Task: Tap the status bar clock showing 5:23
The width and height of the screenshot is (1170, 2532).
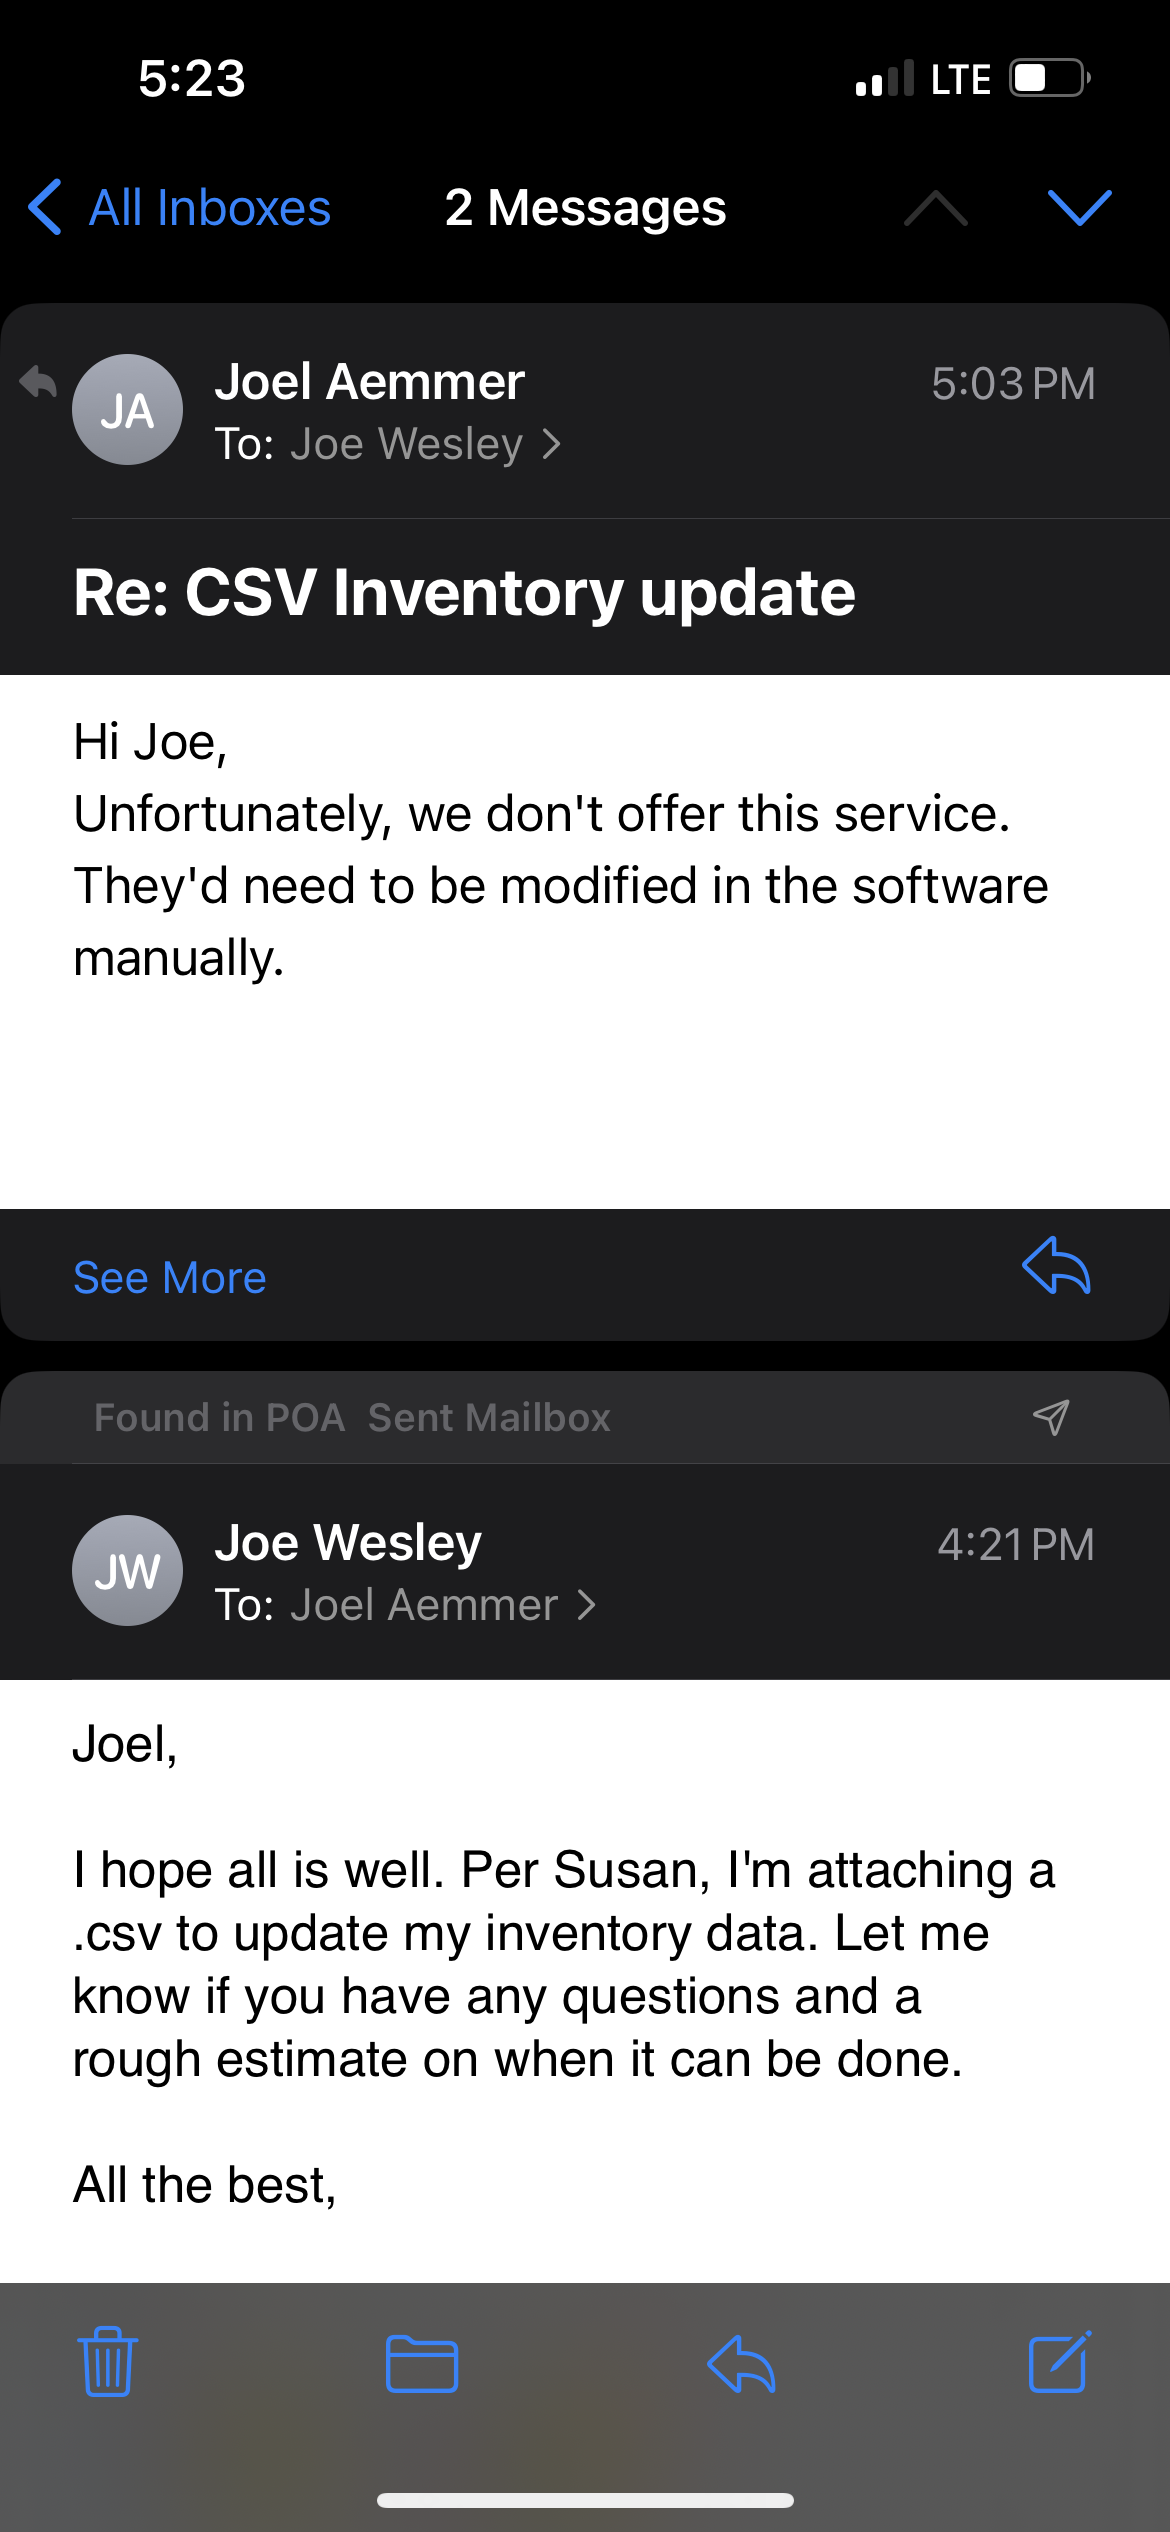Action: [191, 78]
